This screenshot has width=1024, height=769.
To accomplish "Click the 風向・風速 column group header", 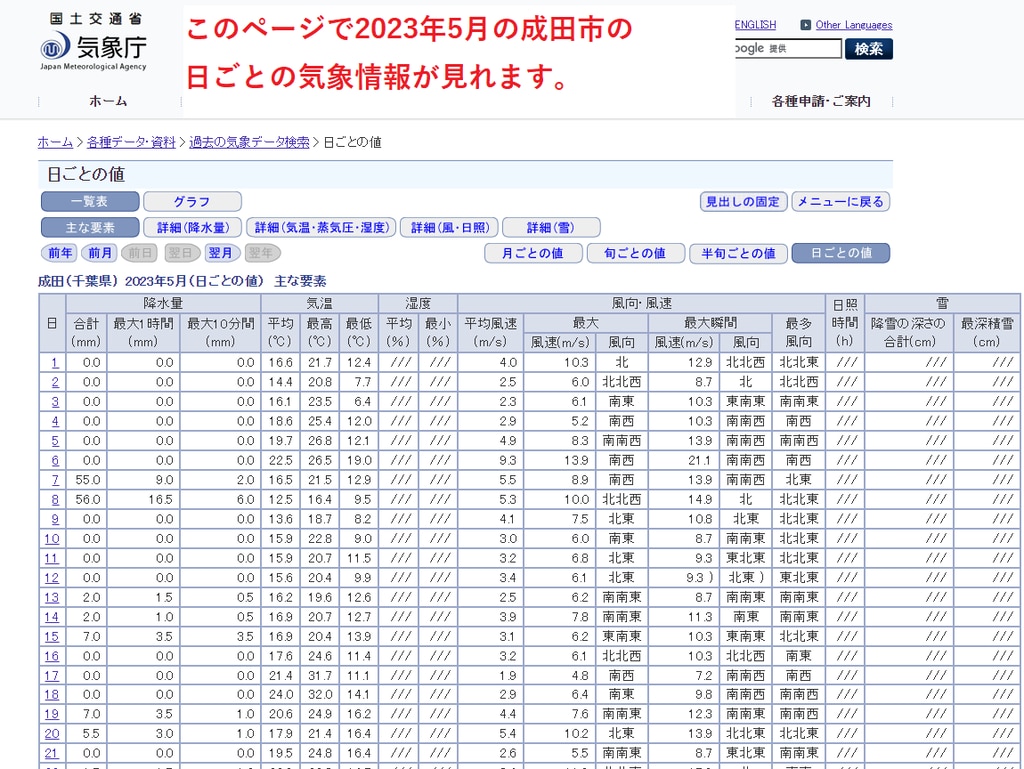I will (x=641, y=304).
